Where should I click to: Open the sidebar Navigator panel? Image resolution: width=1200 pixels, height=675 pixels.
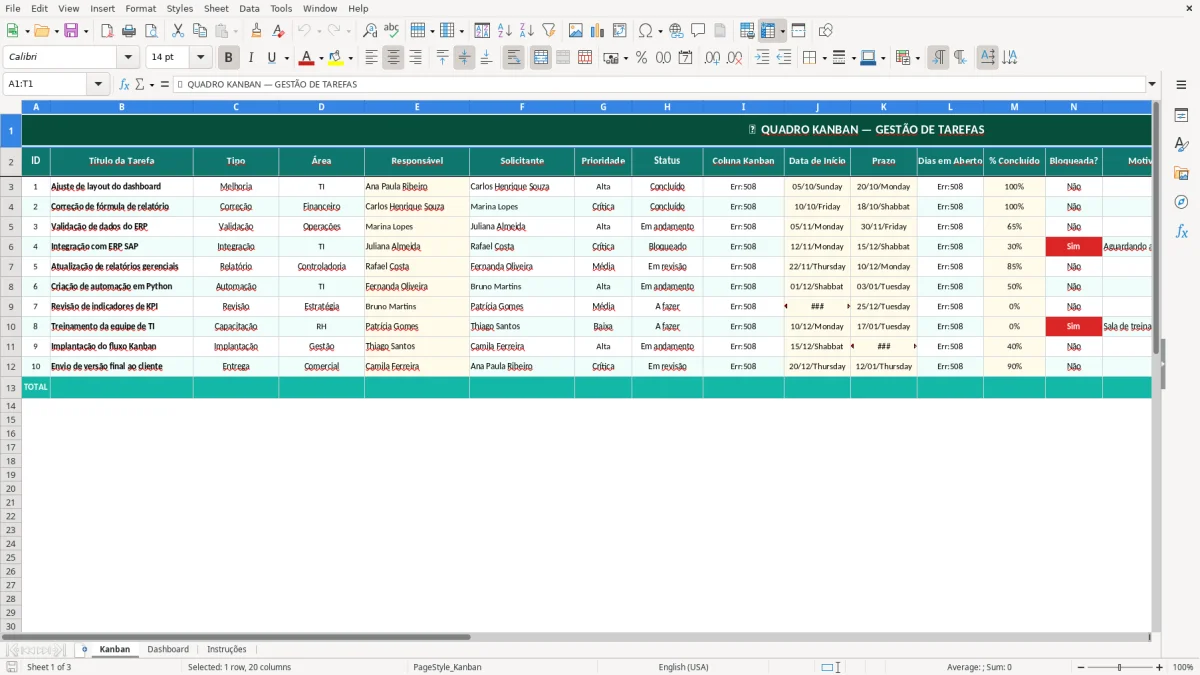[1181, 202]
